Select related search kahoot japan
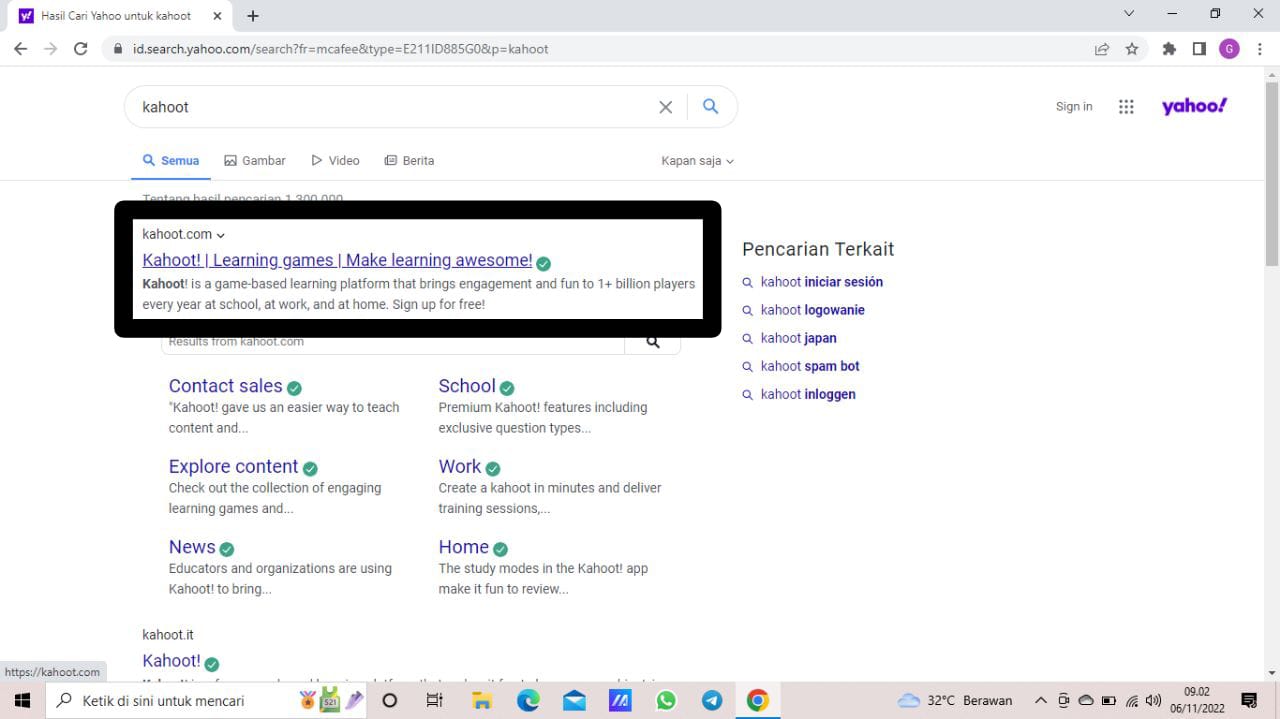This screenshot has width=1280, height=719. [798, 338]
